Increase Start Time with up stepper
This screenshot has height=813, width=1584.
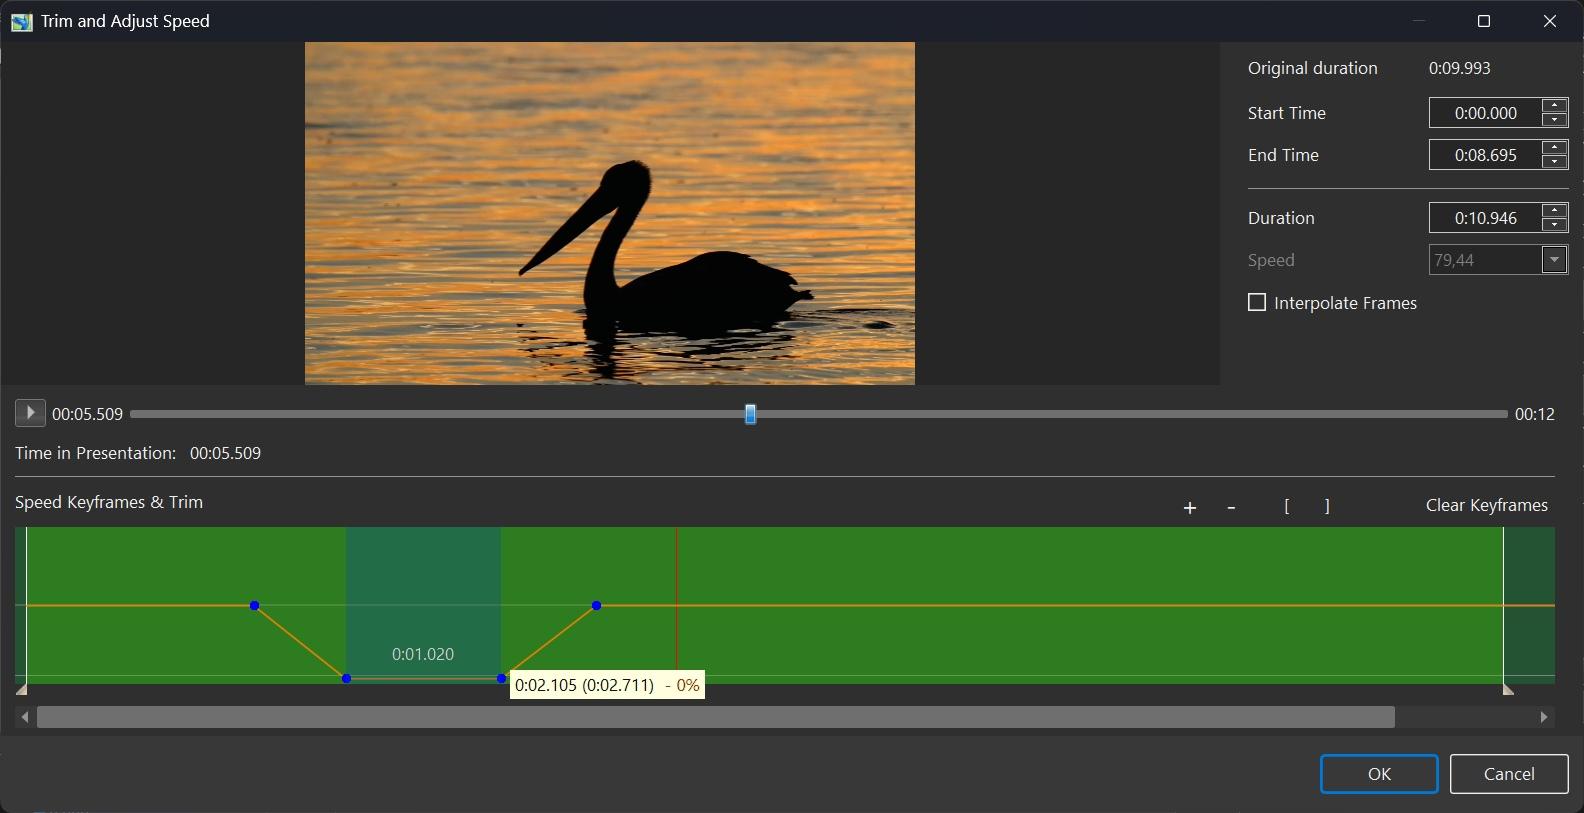click(1555, 106)
